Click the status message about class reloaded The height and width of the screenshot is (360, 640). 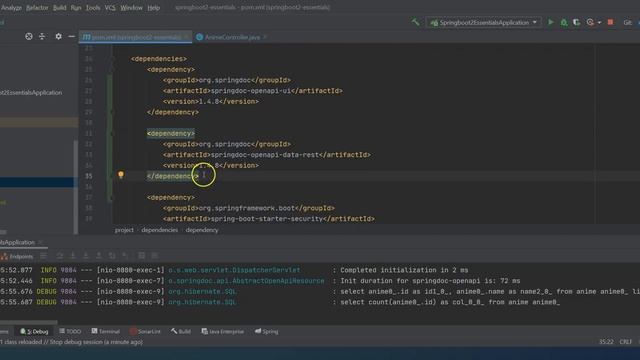pyautogui.click(x=72, y=342)
